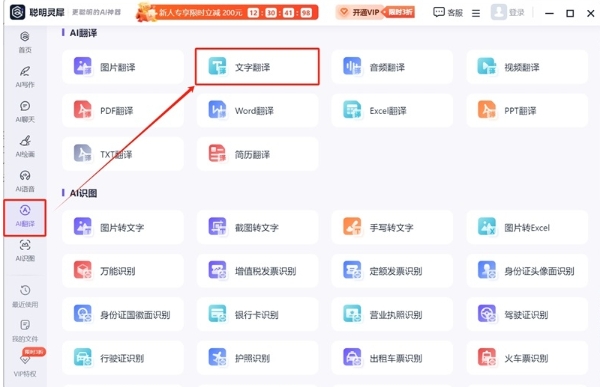Open AI识图 in the sidebar
600x387 pixels.
point(25,251)
